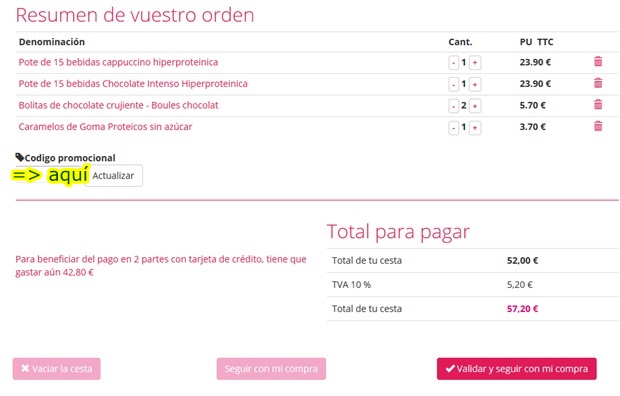Screen dimensions: 620x396
Task: Open Caramelos de Goma Proteicos sin azúcar link
Action: 105,127
